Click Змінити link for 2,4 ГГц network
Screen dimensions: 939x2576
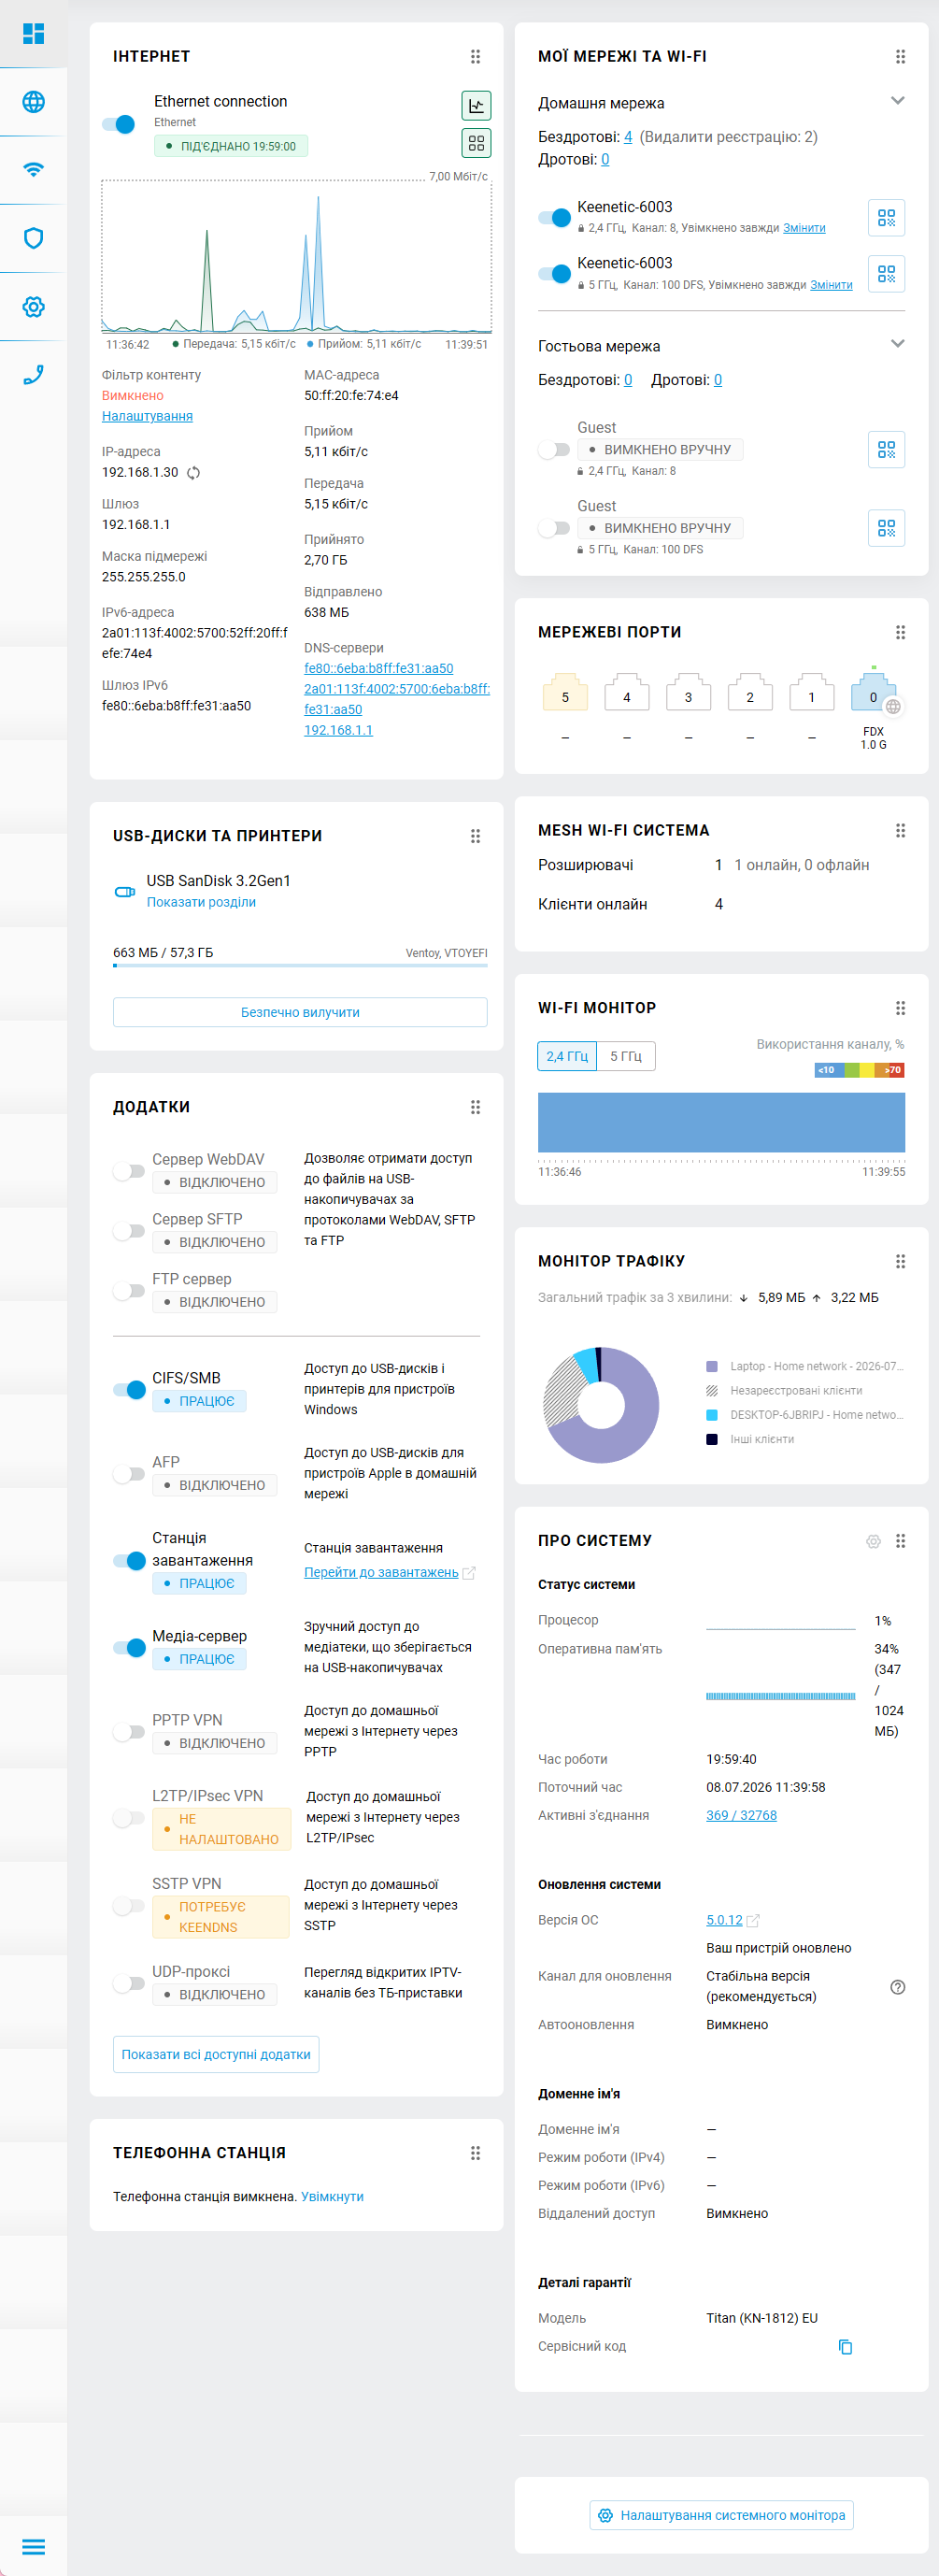[x=804, y=228]
